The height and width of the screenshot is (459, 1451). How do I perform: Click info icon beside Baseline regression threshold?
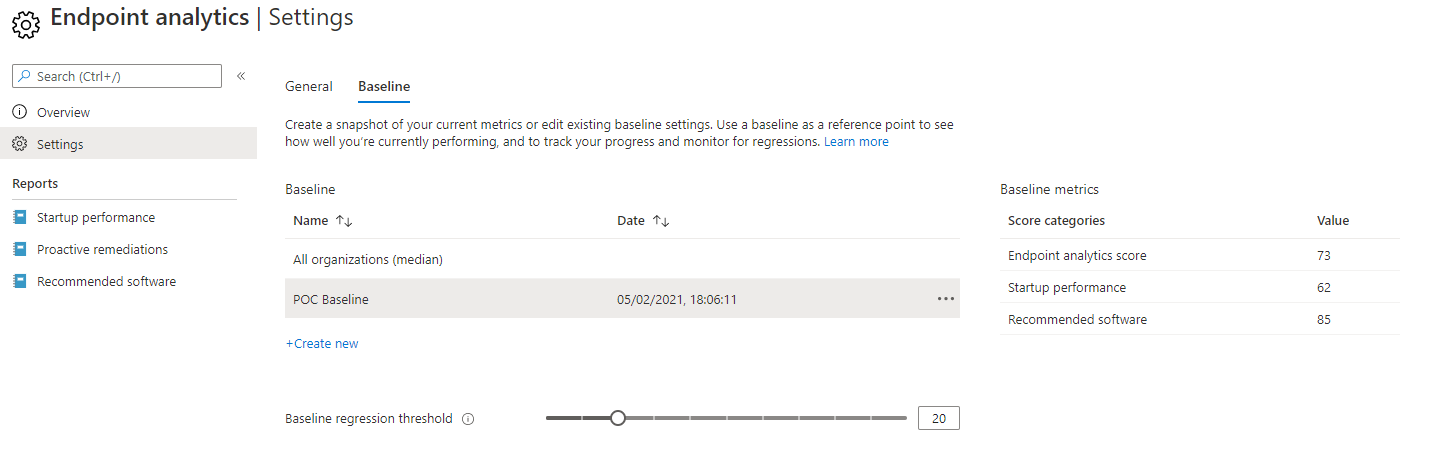point(468,419)
